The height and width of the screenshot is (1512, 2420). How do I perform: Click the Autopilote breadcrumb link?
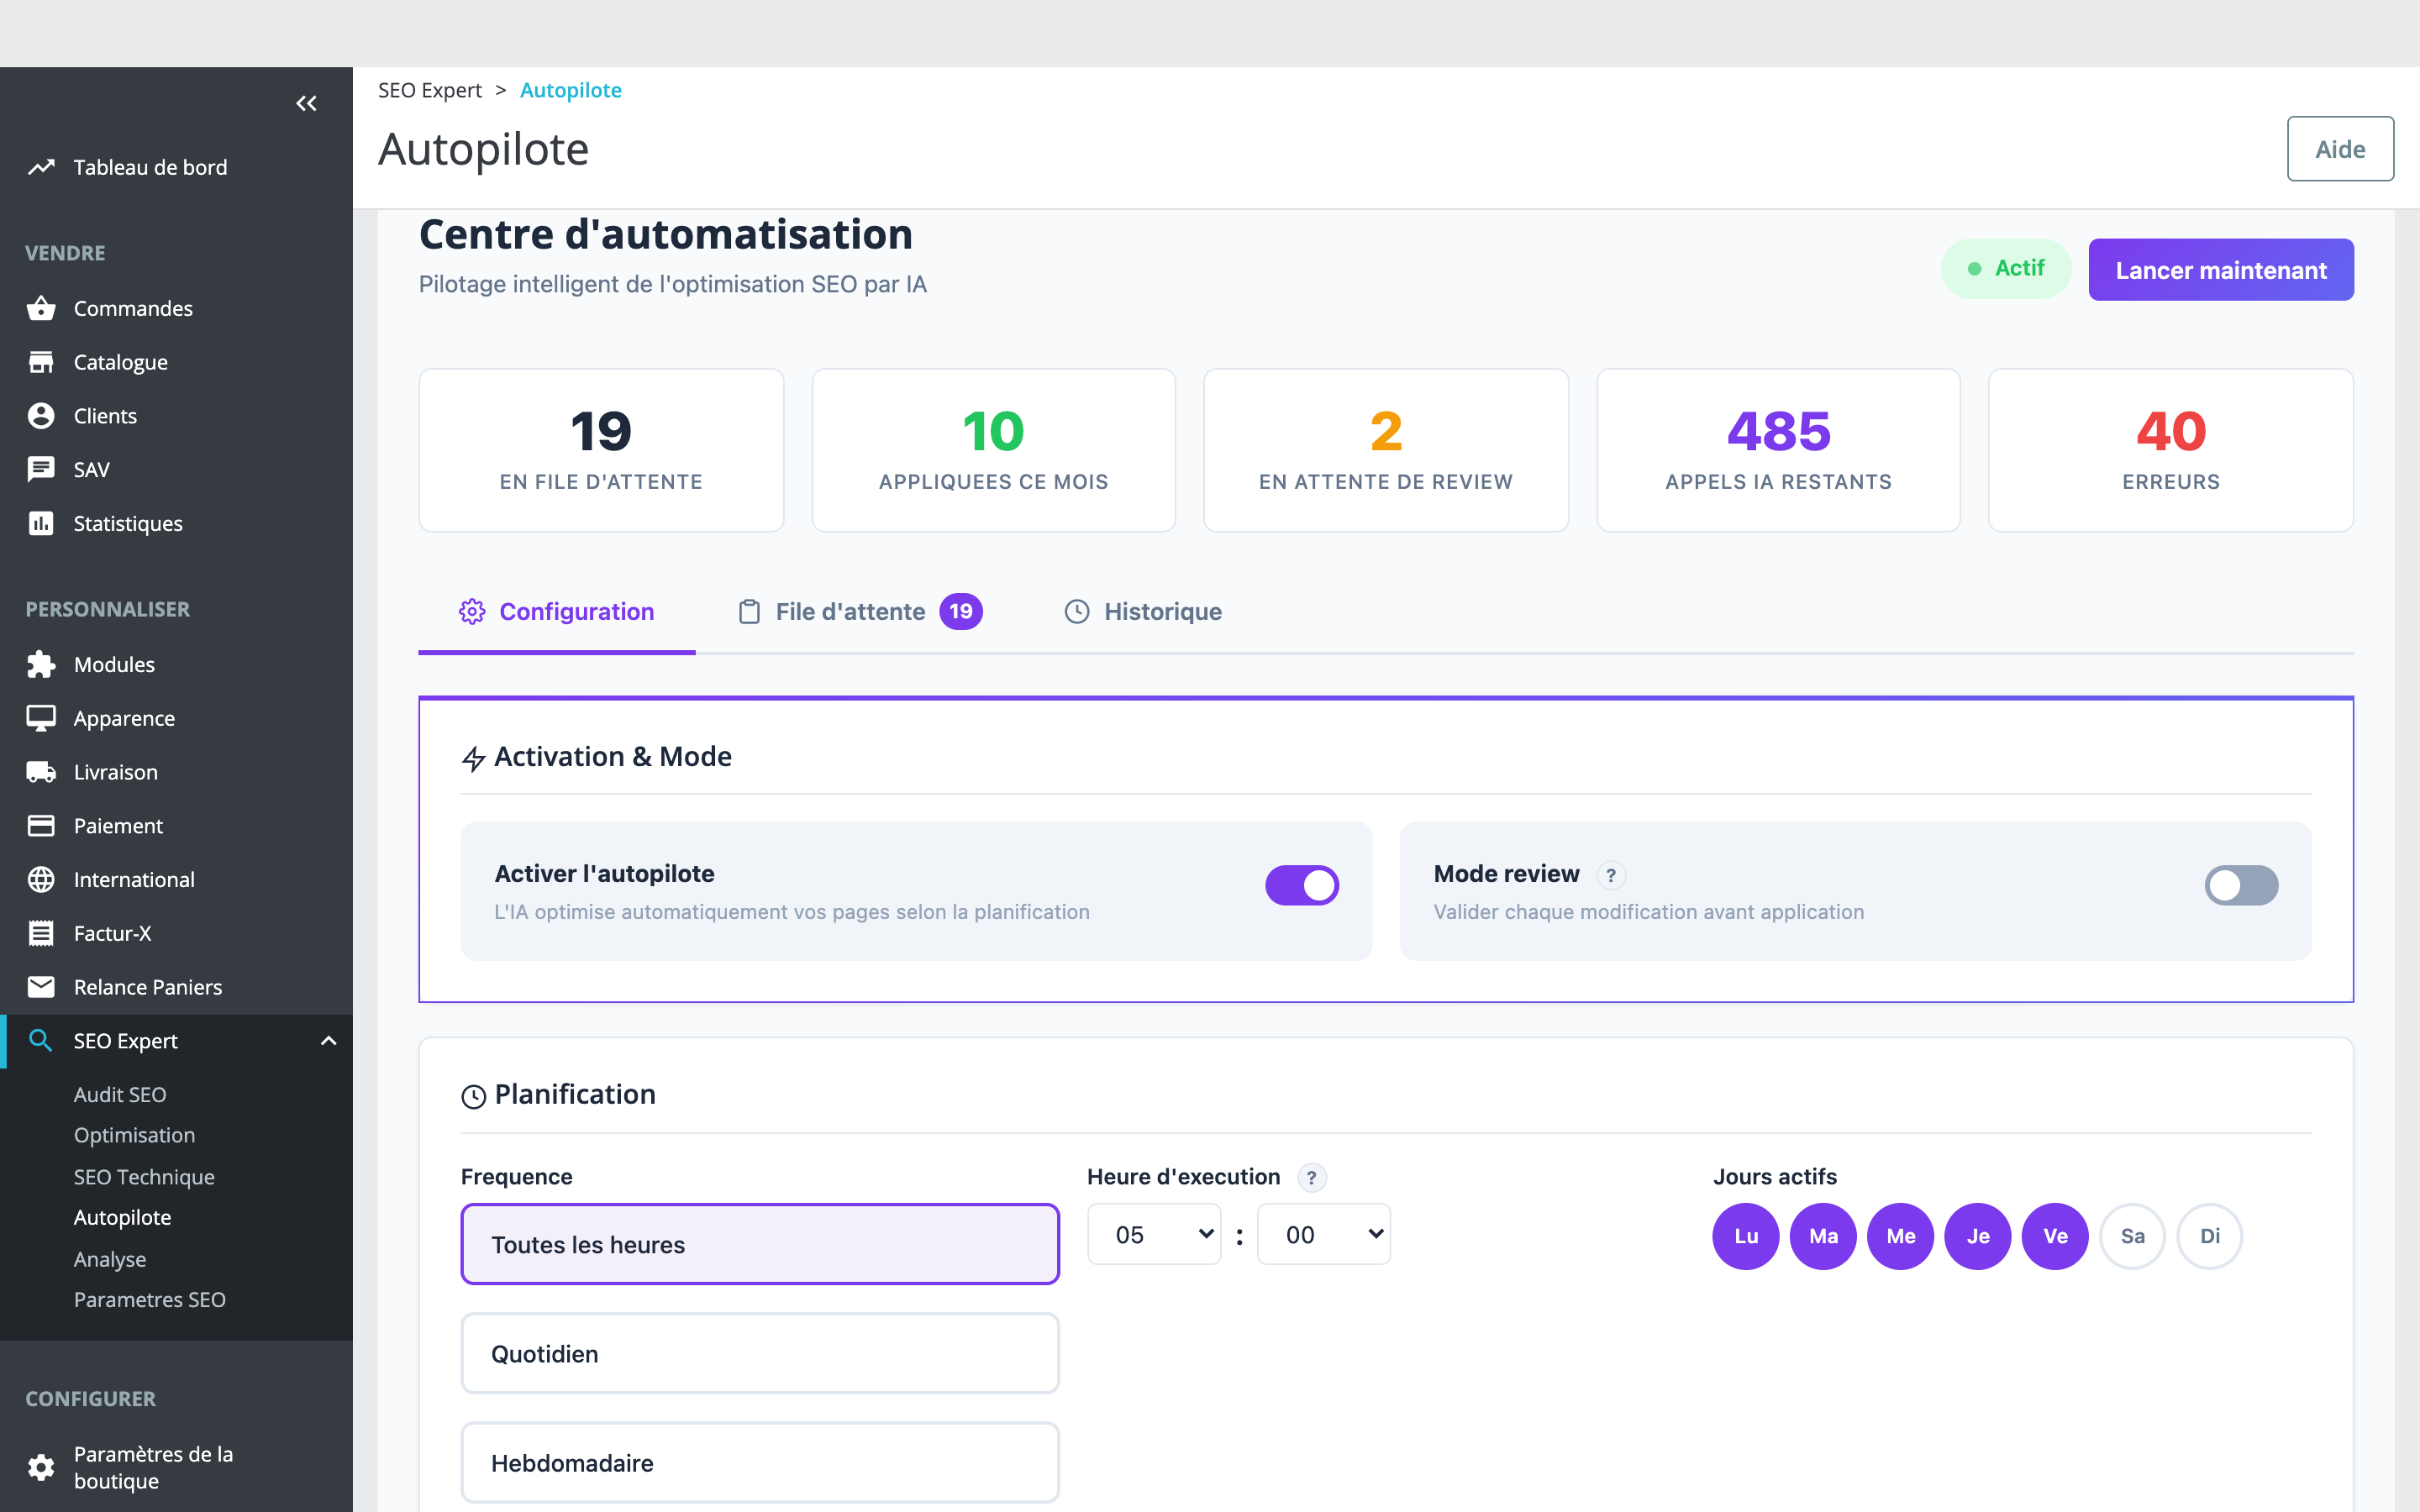tap(571, 90)
